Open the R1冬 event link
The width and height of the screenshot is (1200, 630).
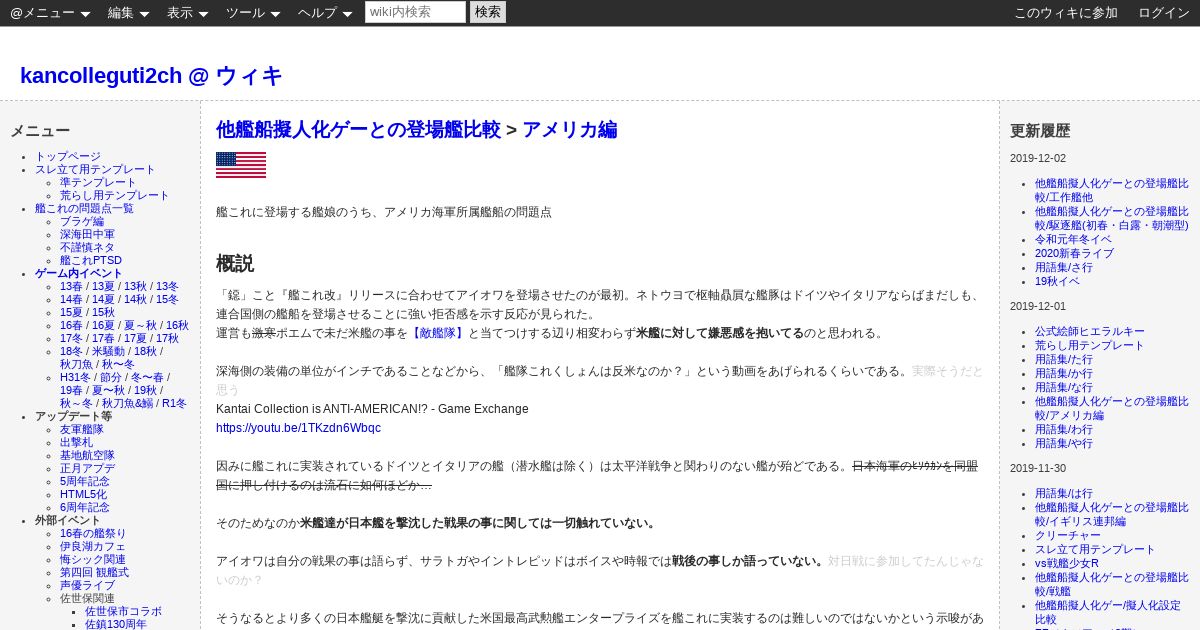174,404
